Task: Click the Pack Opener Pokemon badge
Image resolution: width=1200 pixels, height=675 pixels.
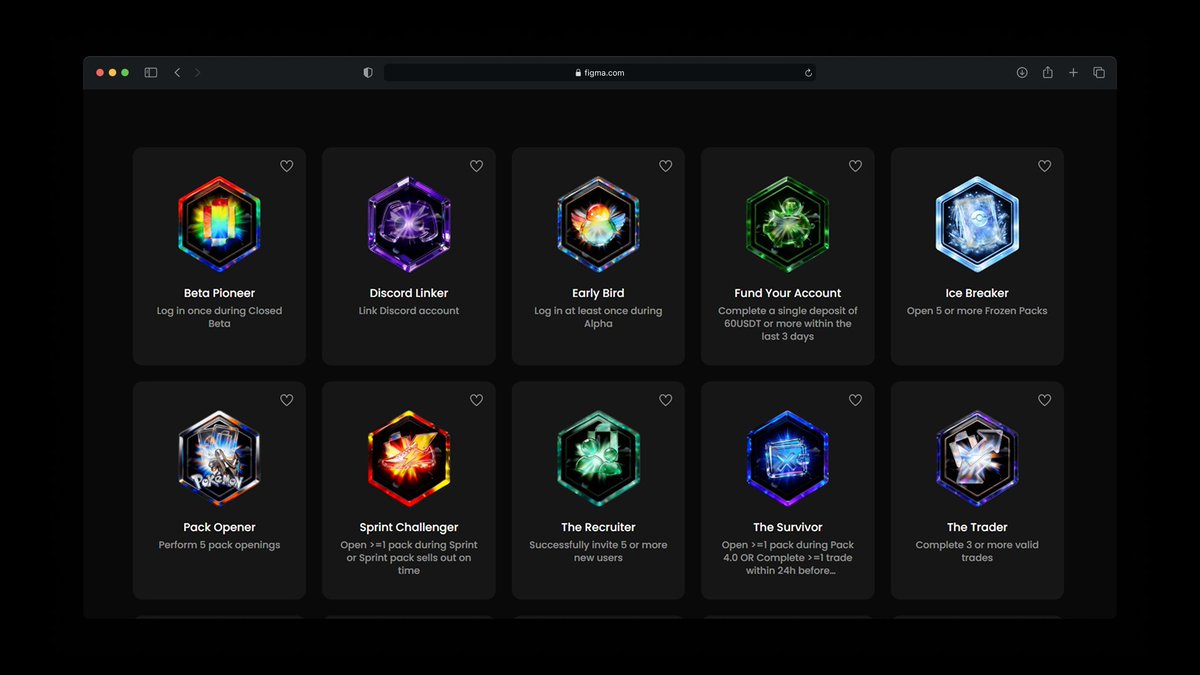Action: pyautogui.click(x=219, y=458)
